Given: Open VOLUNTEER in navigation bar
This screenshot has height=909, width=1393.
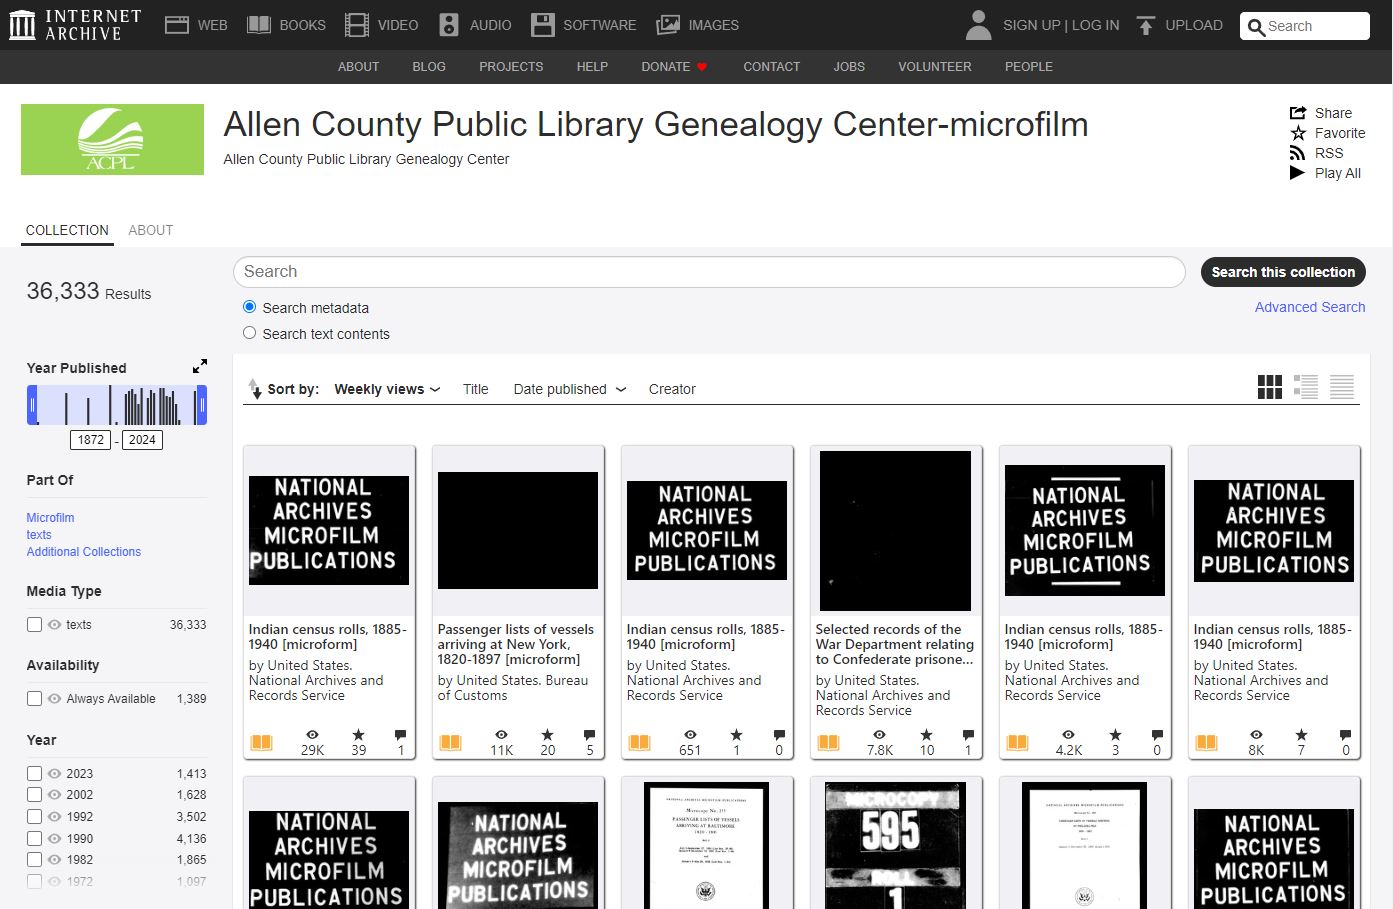Looking at the screenshot, I should pos(935,67).
